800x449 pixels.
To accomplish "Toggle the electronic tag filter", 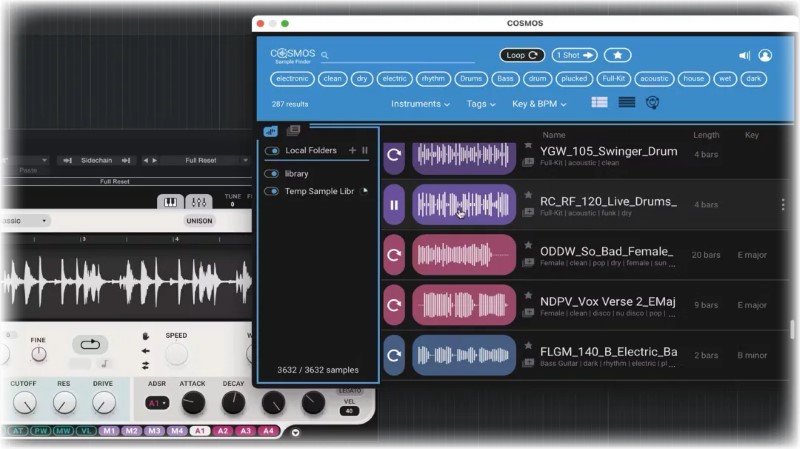I will click(292, 79).
